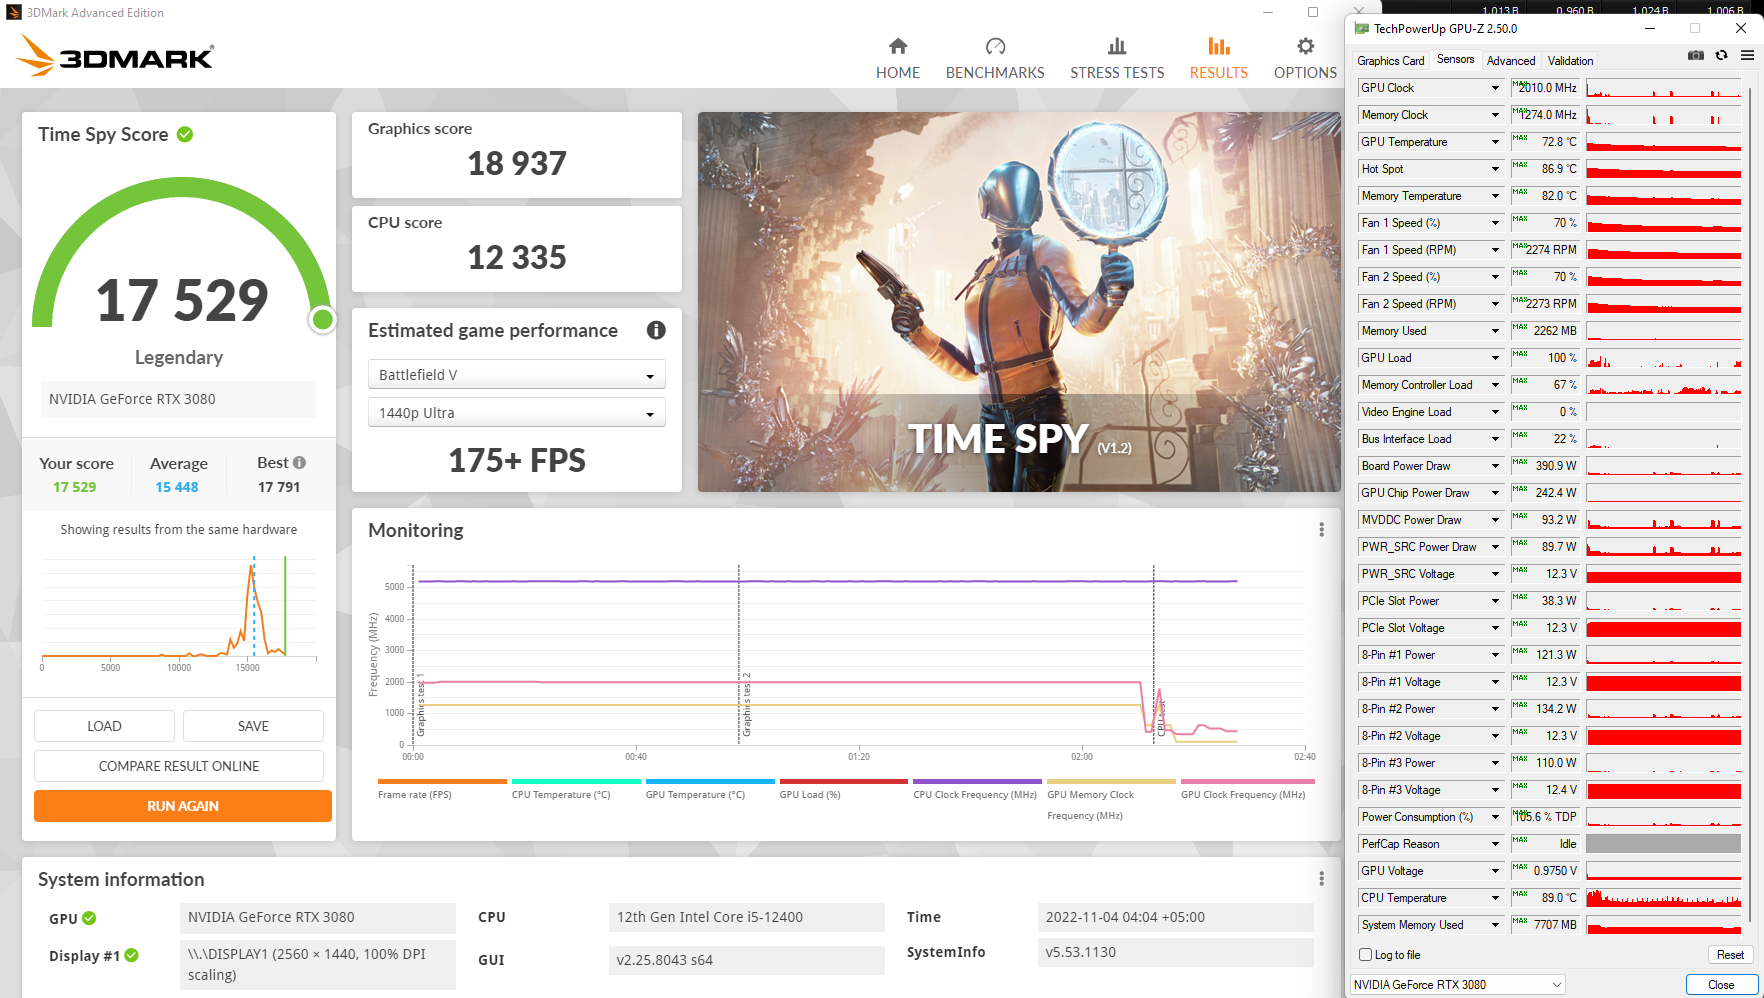1764x998 pixels.
Task: Switch to the Validation tab
Action: click(1571, 61)
